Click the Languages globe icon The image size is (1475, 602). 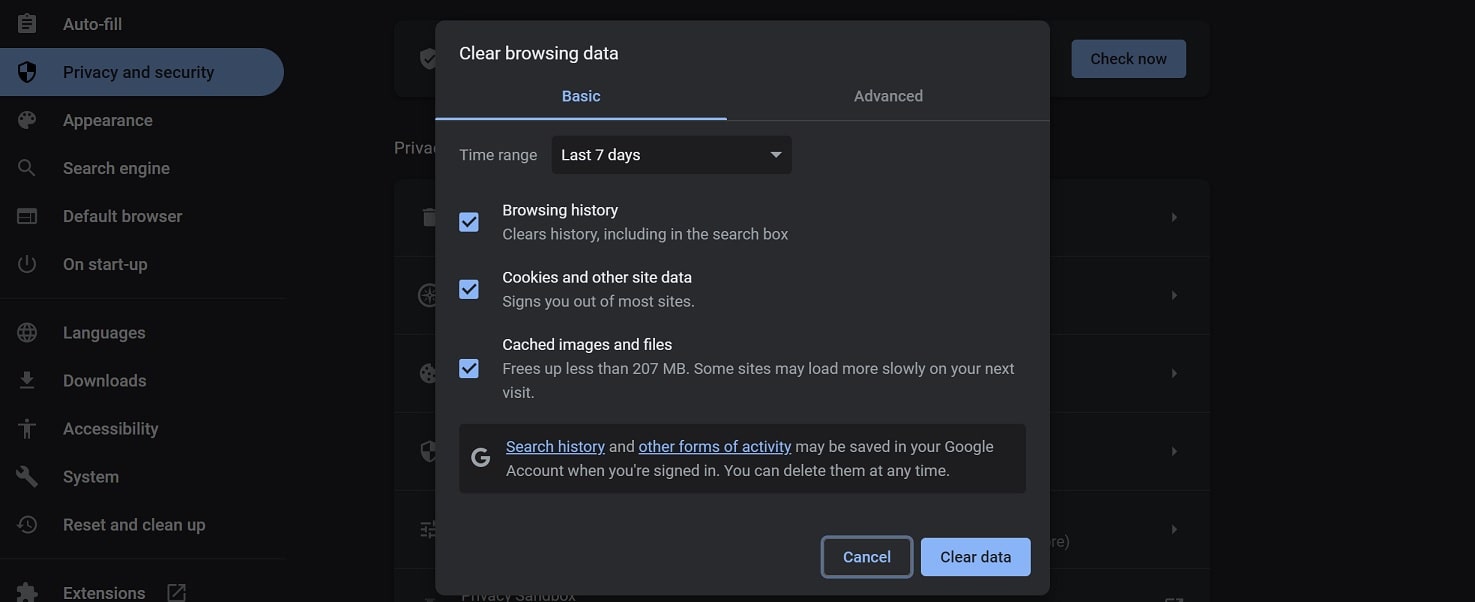27,333
